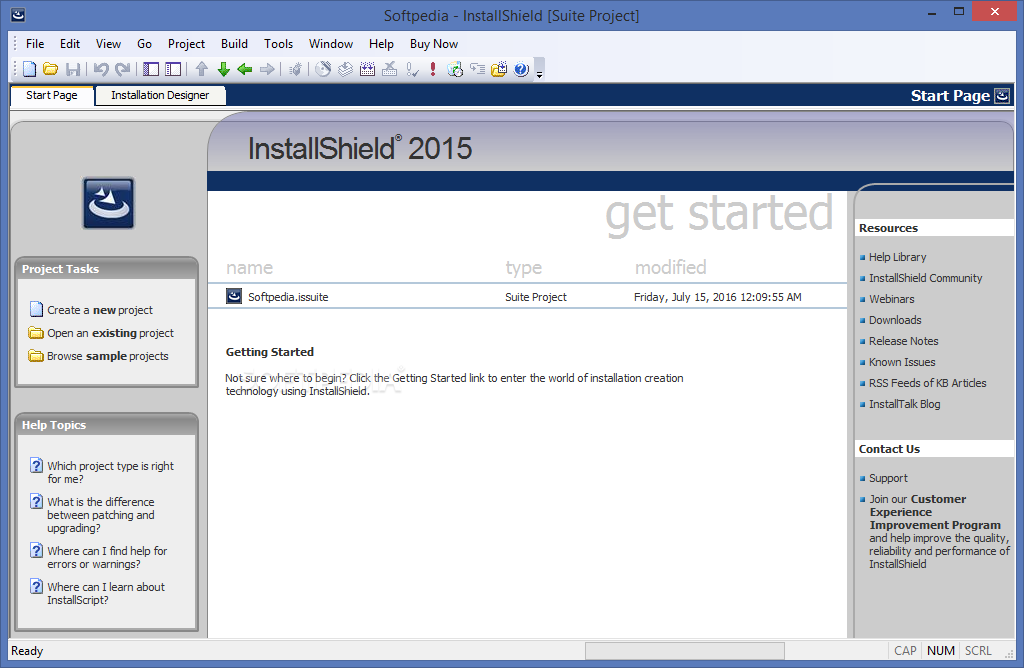Open RSS Feeds of KB Articles link

(927, 383)
